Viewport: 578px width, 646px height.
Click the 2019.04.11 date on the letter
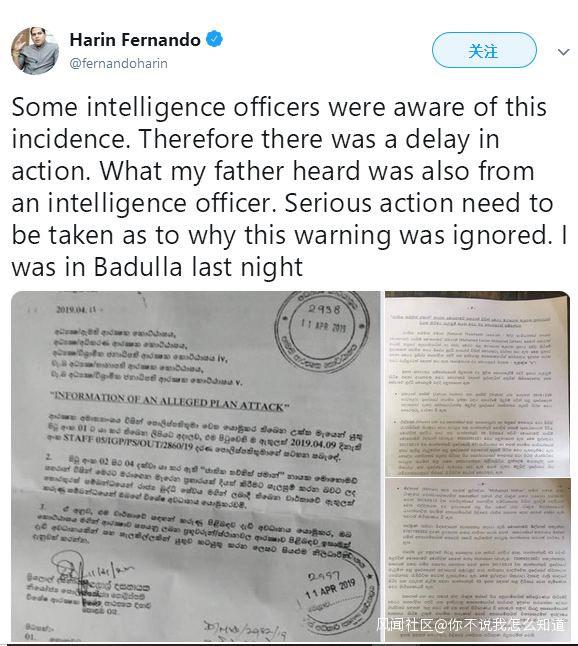pos(72,310)
